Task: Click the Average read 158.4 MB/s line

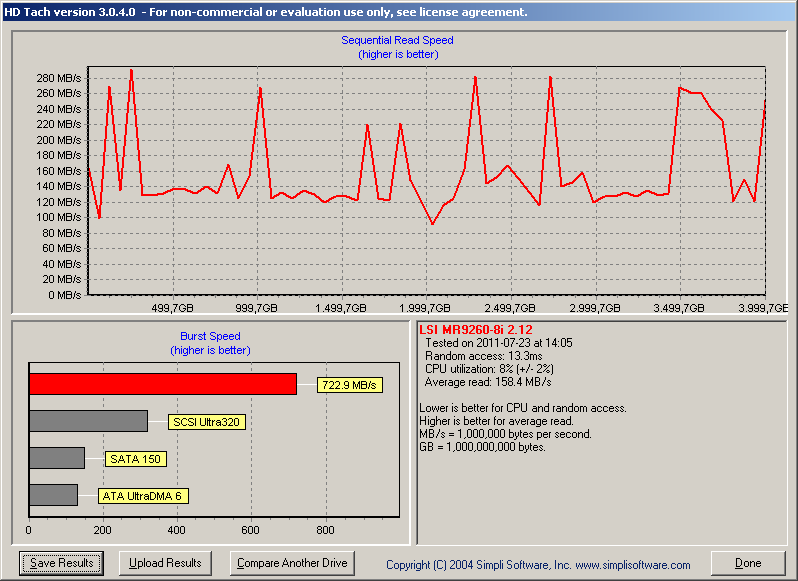Action: (488, 382)
